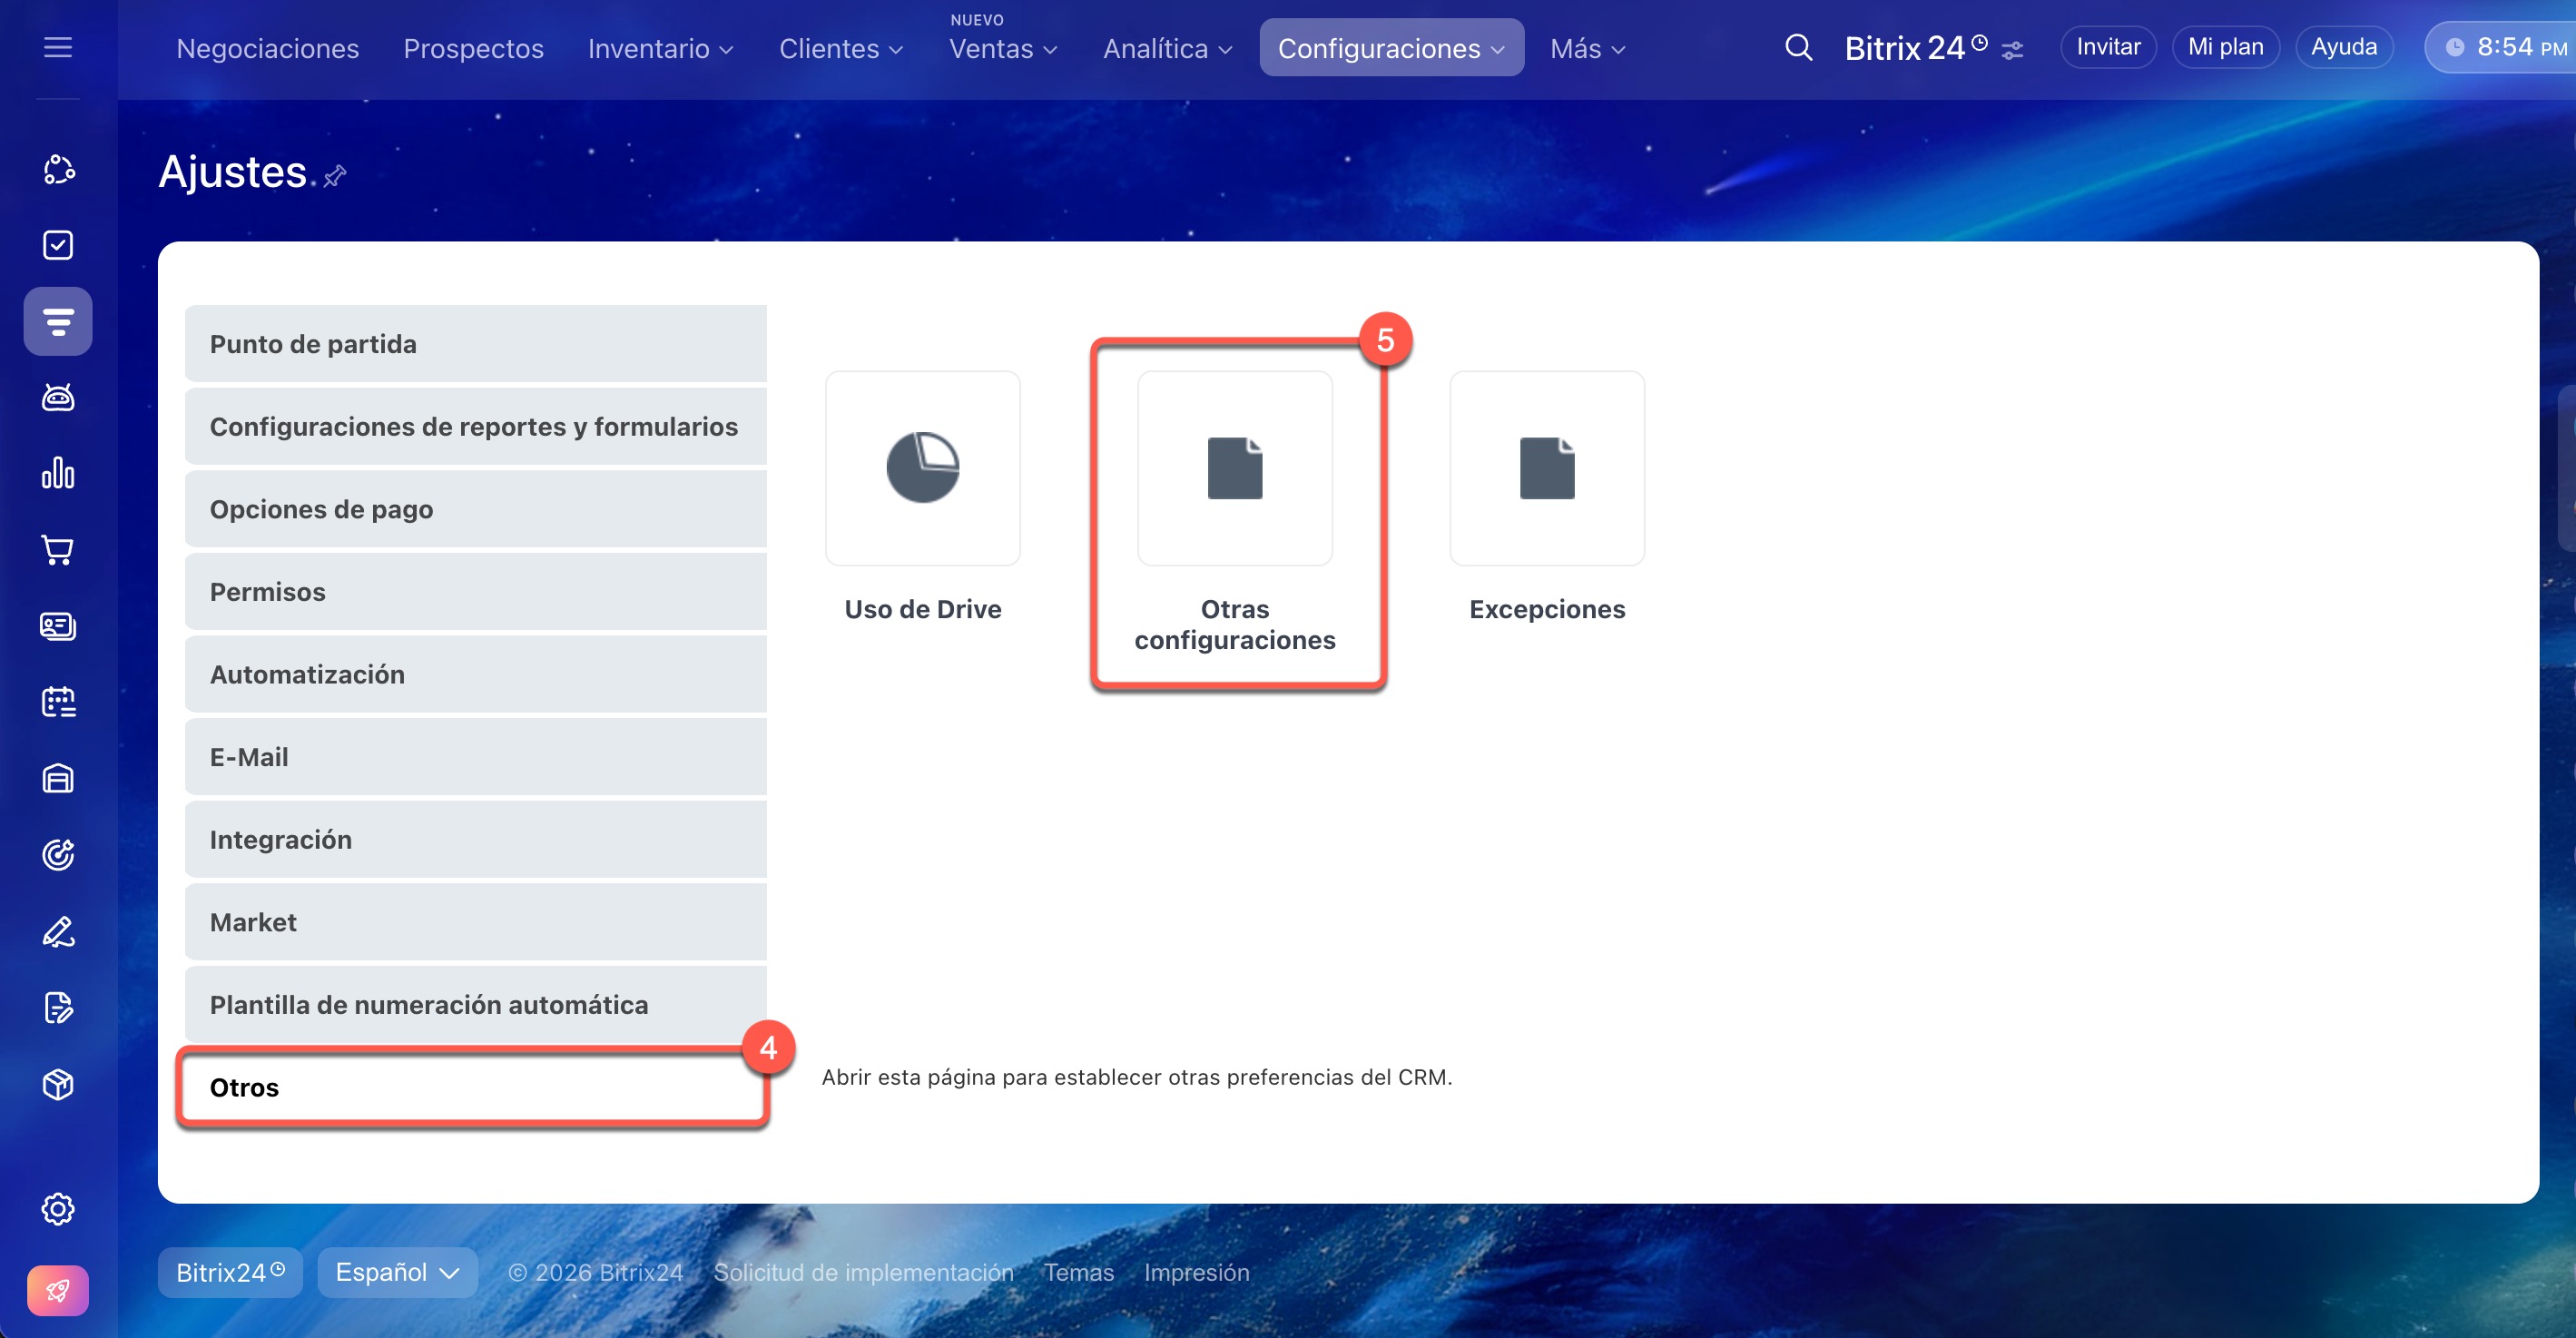Click the search magnifier icon
Image resolution: width=2576 pixels, height=1338 pixels.
pyautogui.click(x=1798, y=47)
